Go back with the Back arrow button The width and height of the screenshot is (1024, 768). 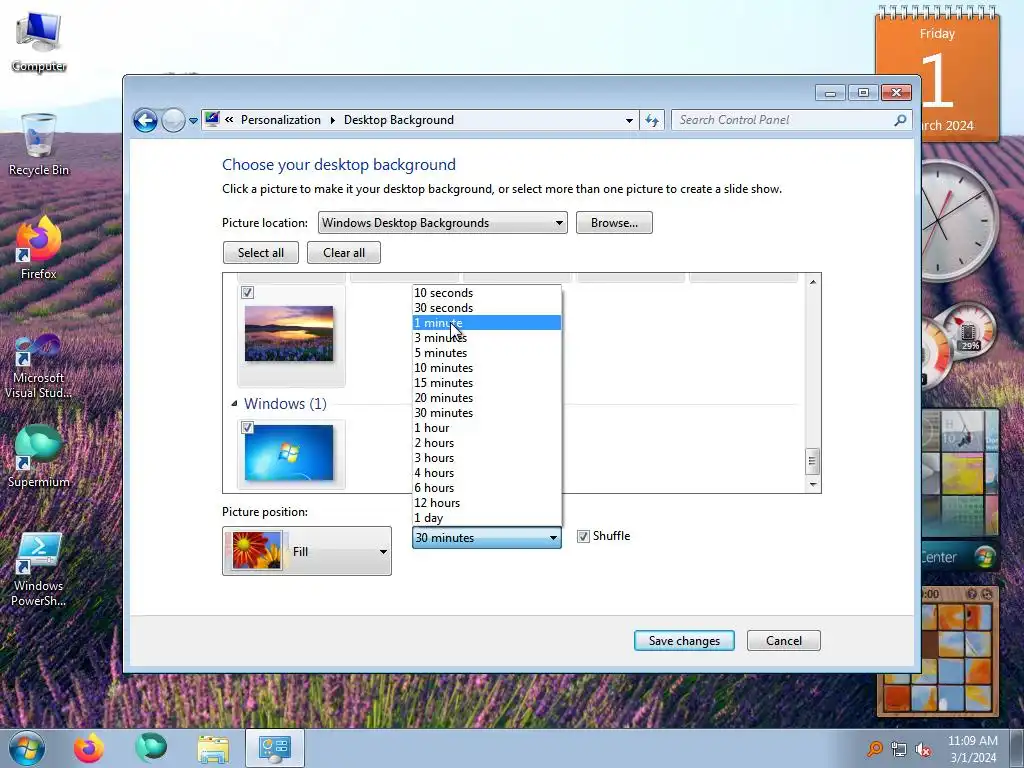click(145, 120)
